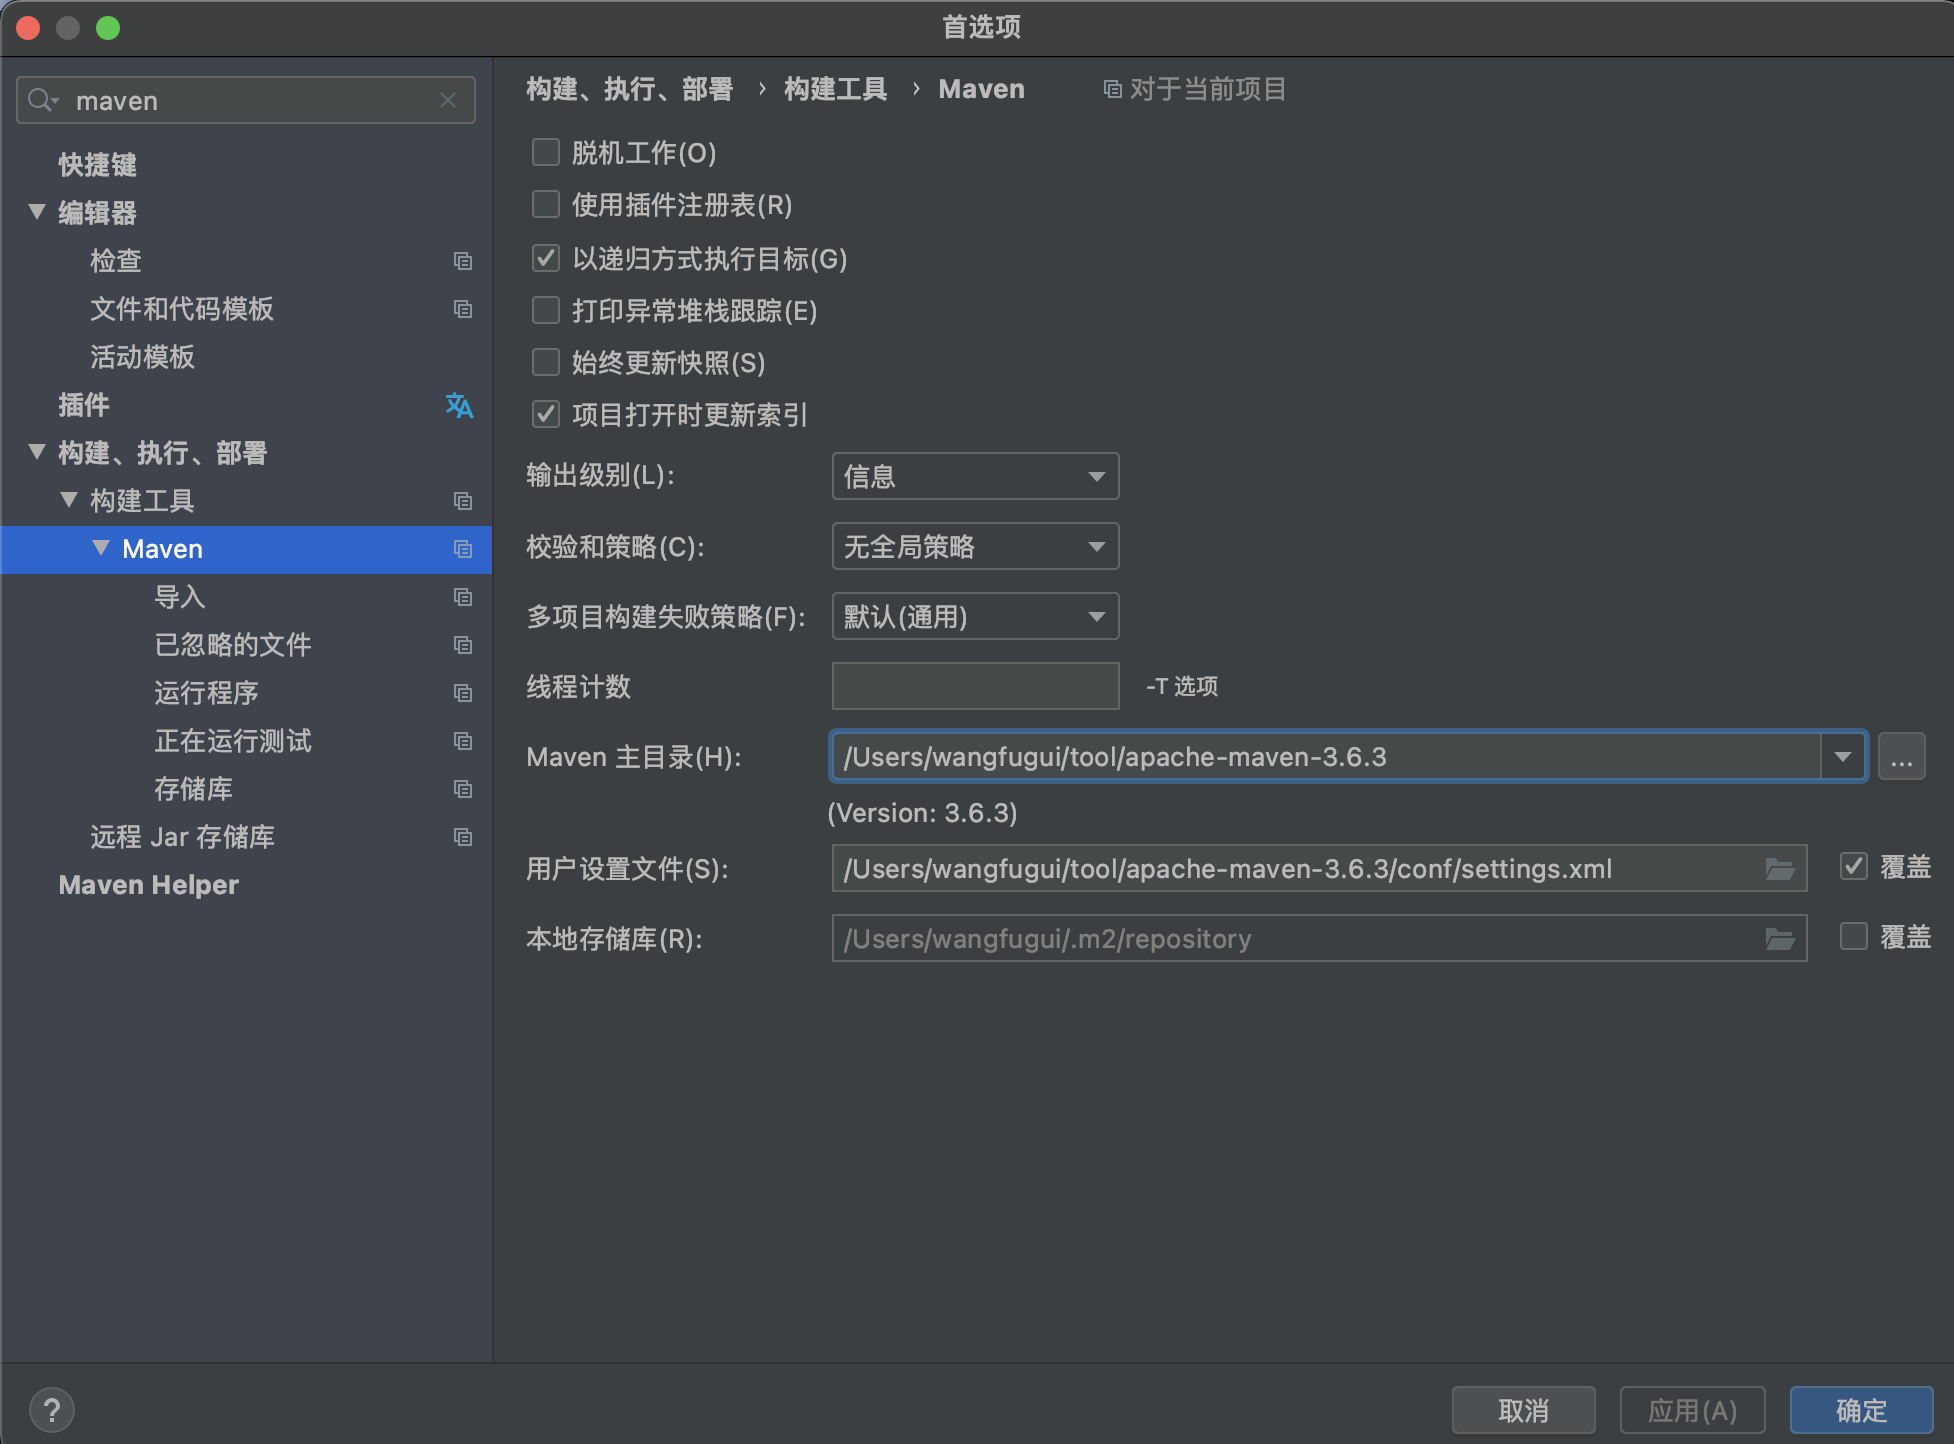
Task: Click 应用(A) button
Action: [x=1692, y=1410]
